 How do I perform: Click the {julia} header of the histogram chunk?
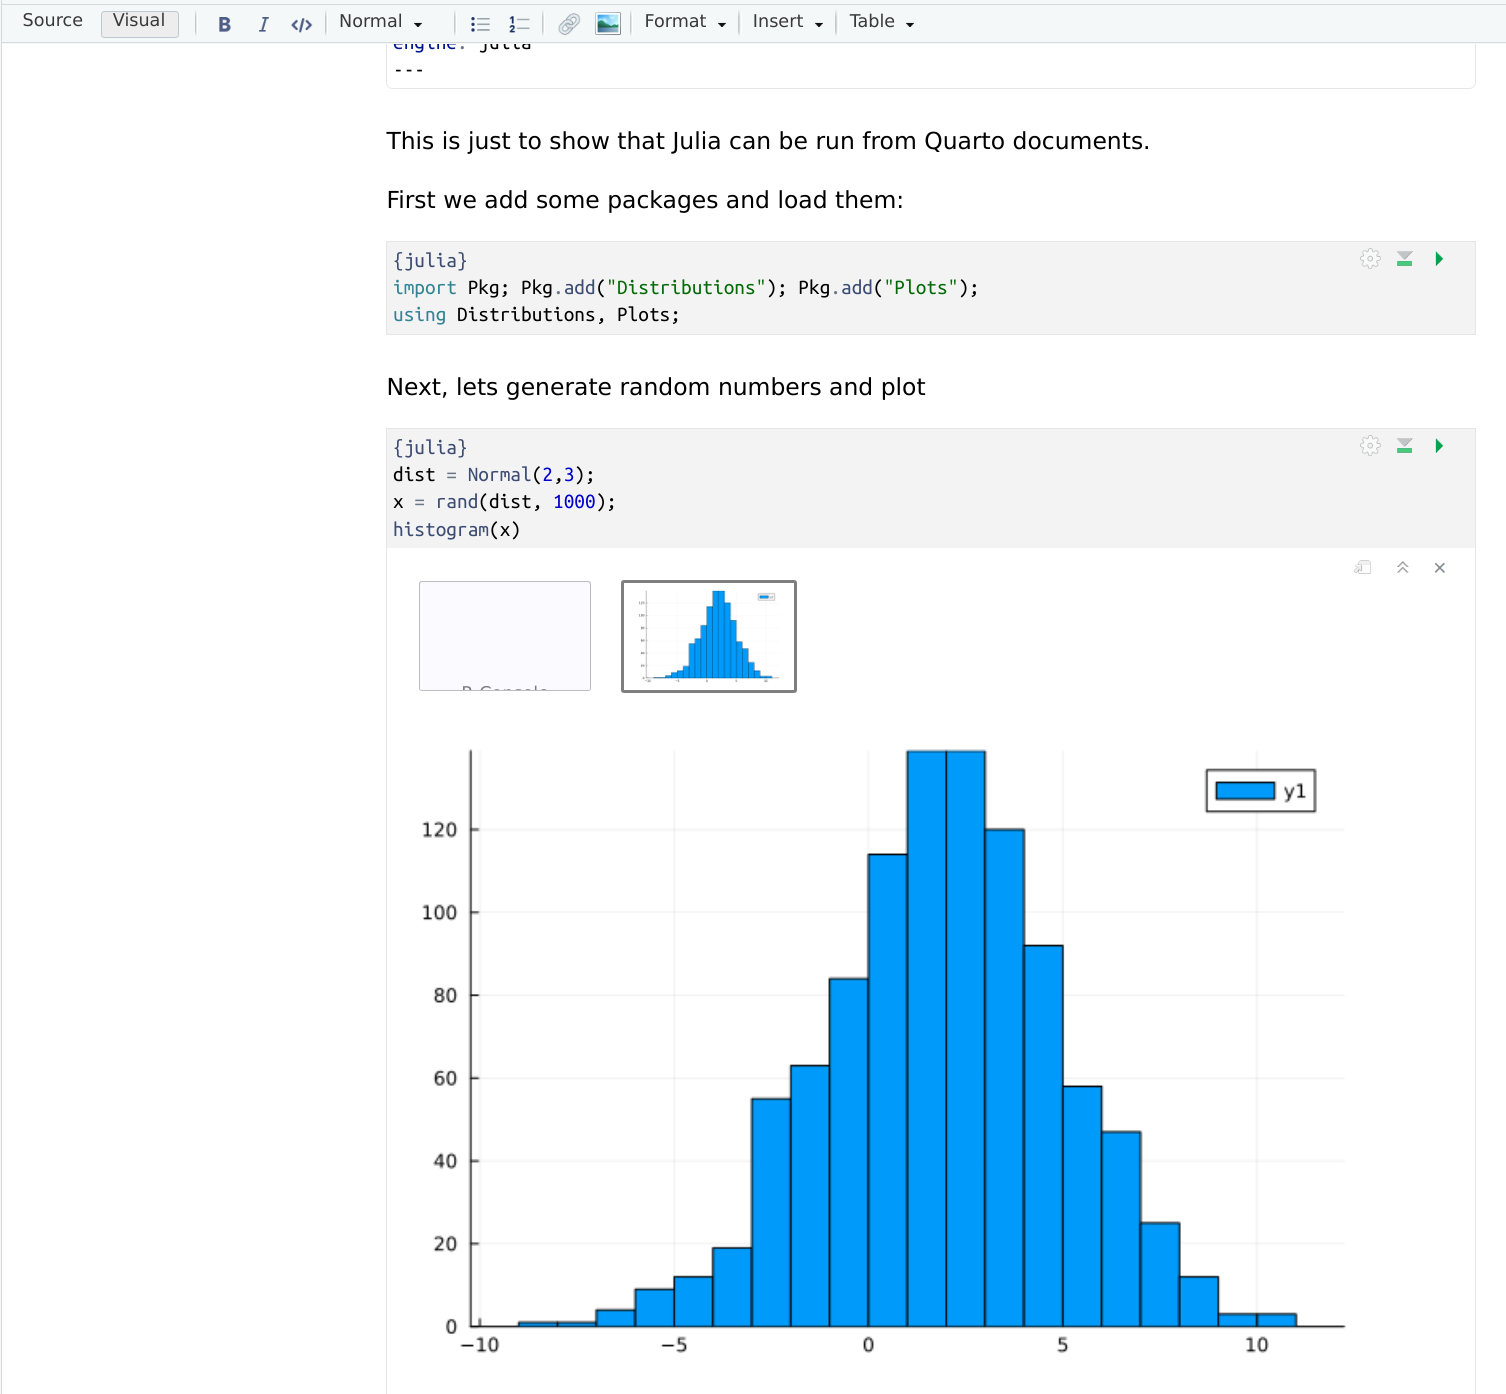pyautogui.click(x=430, y=448)
